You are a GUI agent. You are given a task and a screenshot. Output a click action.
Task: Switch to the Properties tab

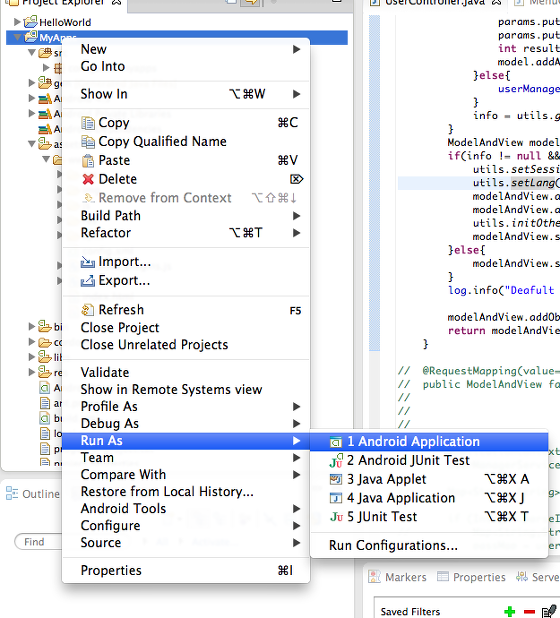(471, 577)
